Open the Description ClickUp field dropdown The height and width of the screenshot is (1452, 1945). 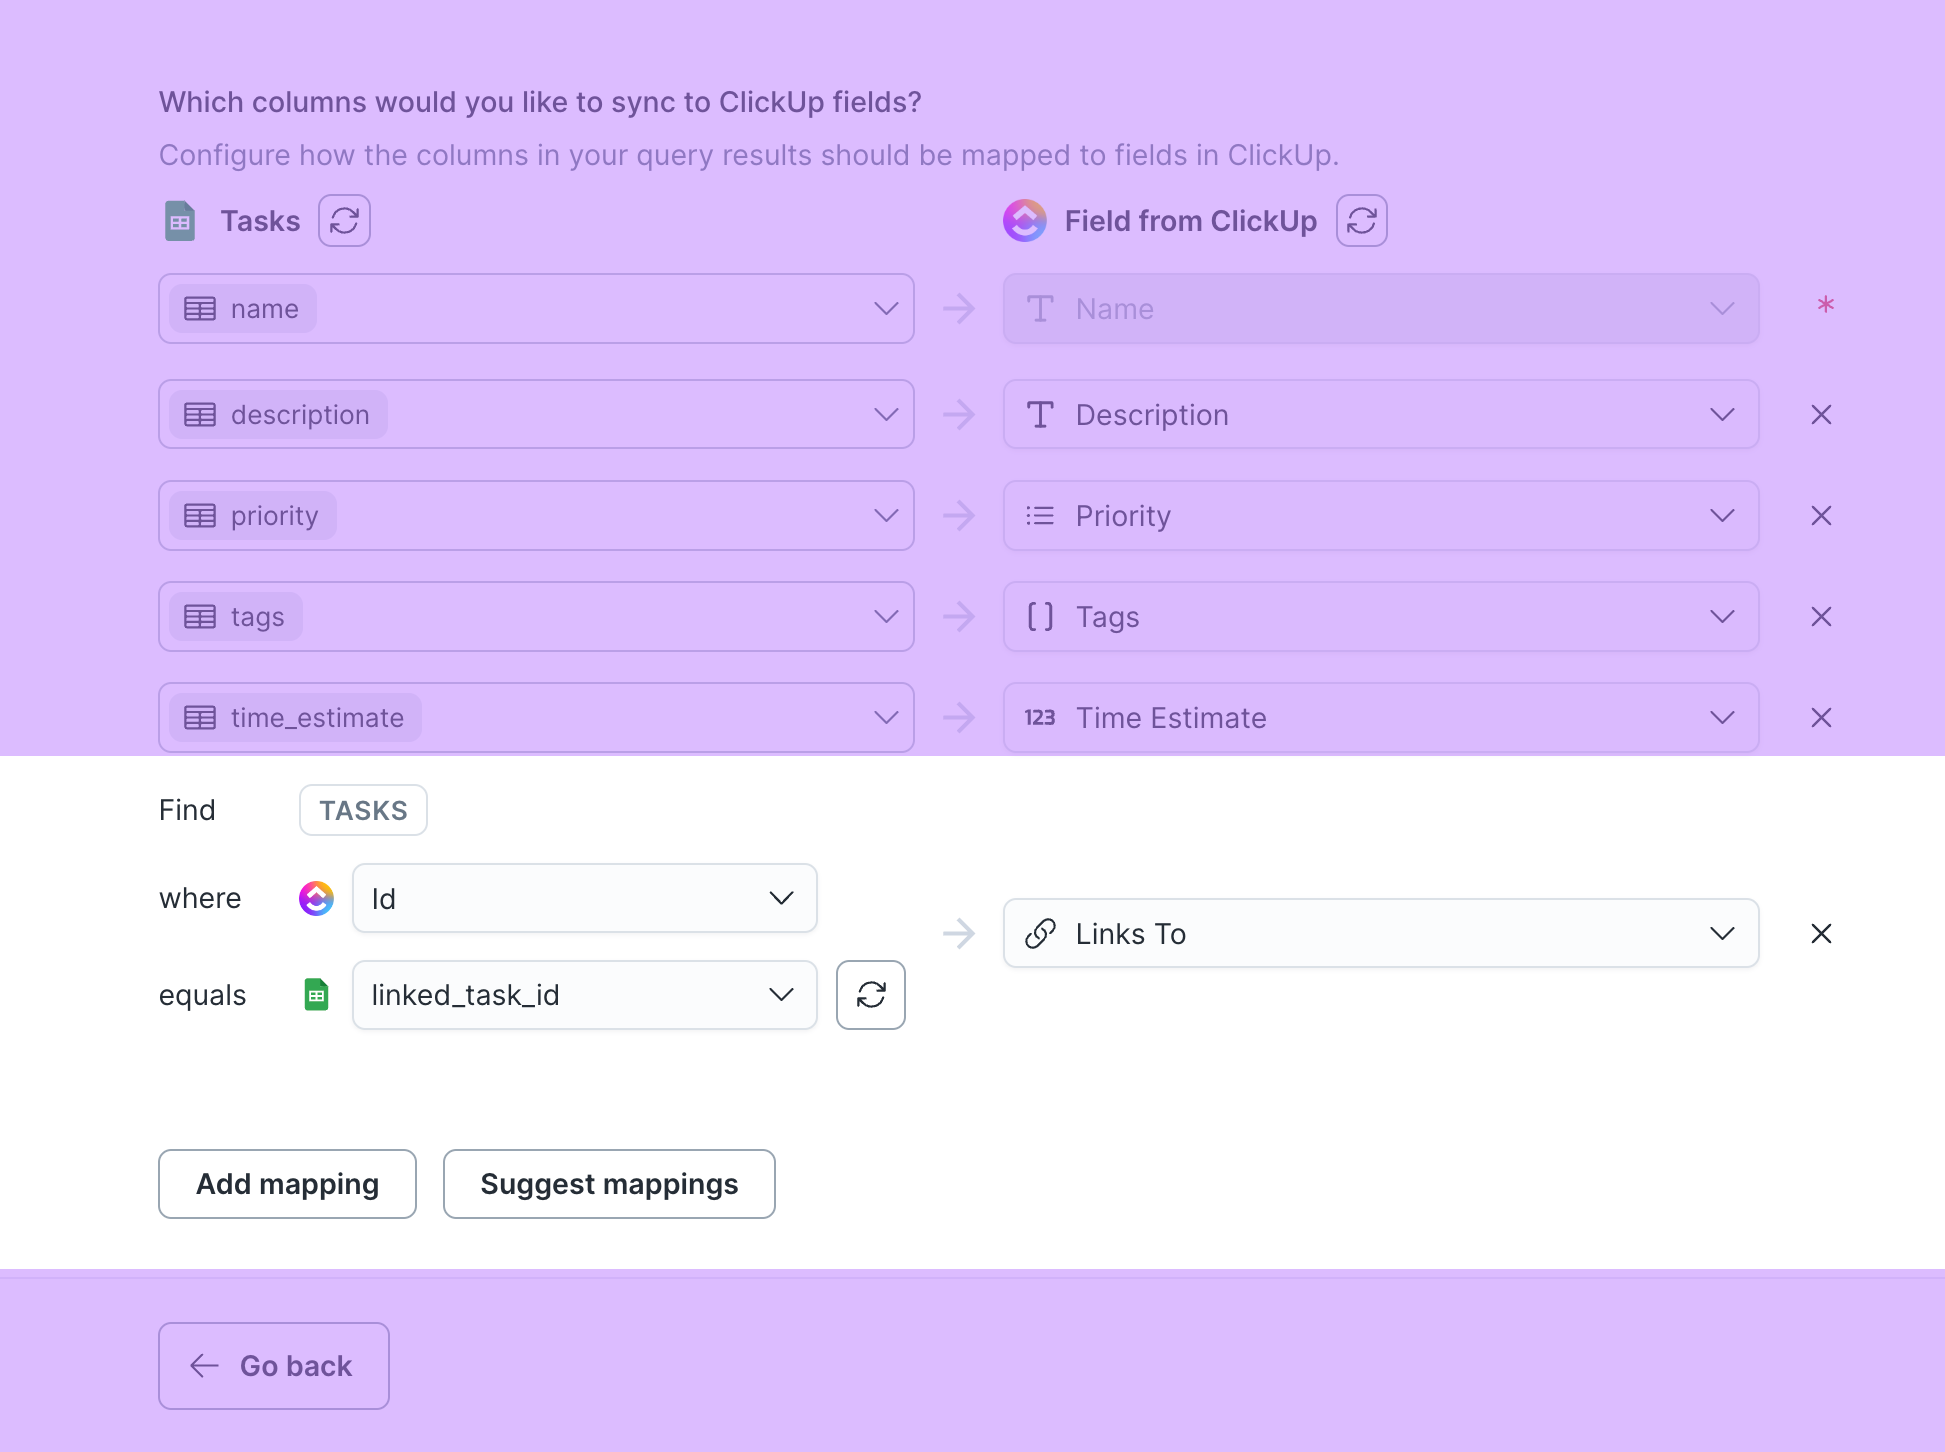[1381, 415]
